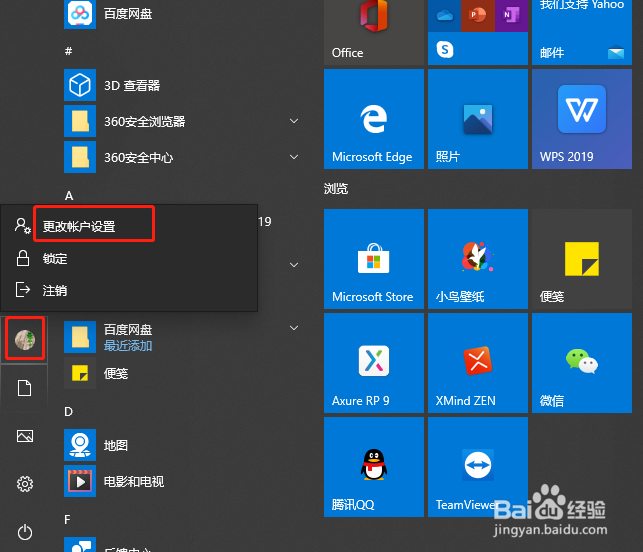Launch the XMind ZEN tile
The width and height of the screenshot is (643, 552).
[478, 363]
